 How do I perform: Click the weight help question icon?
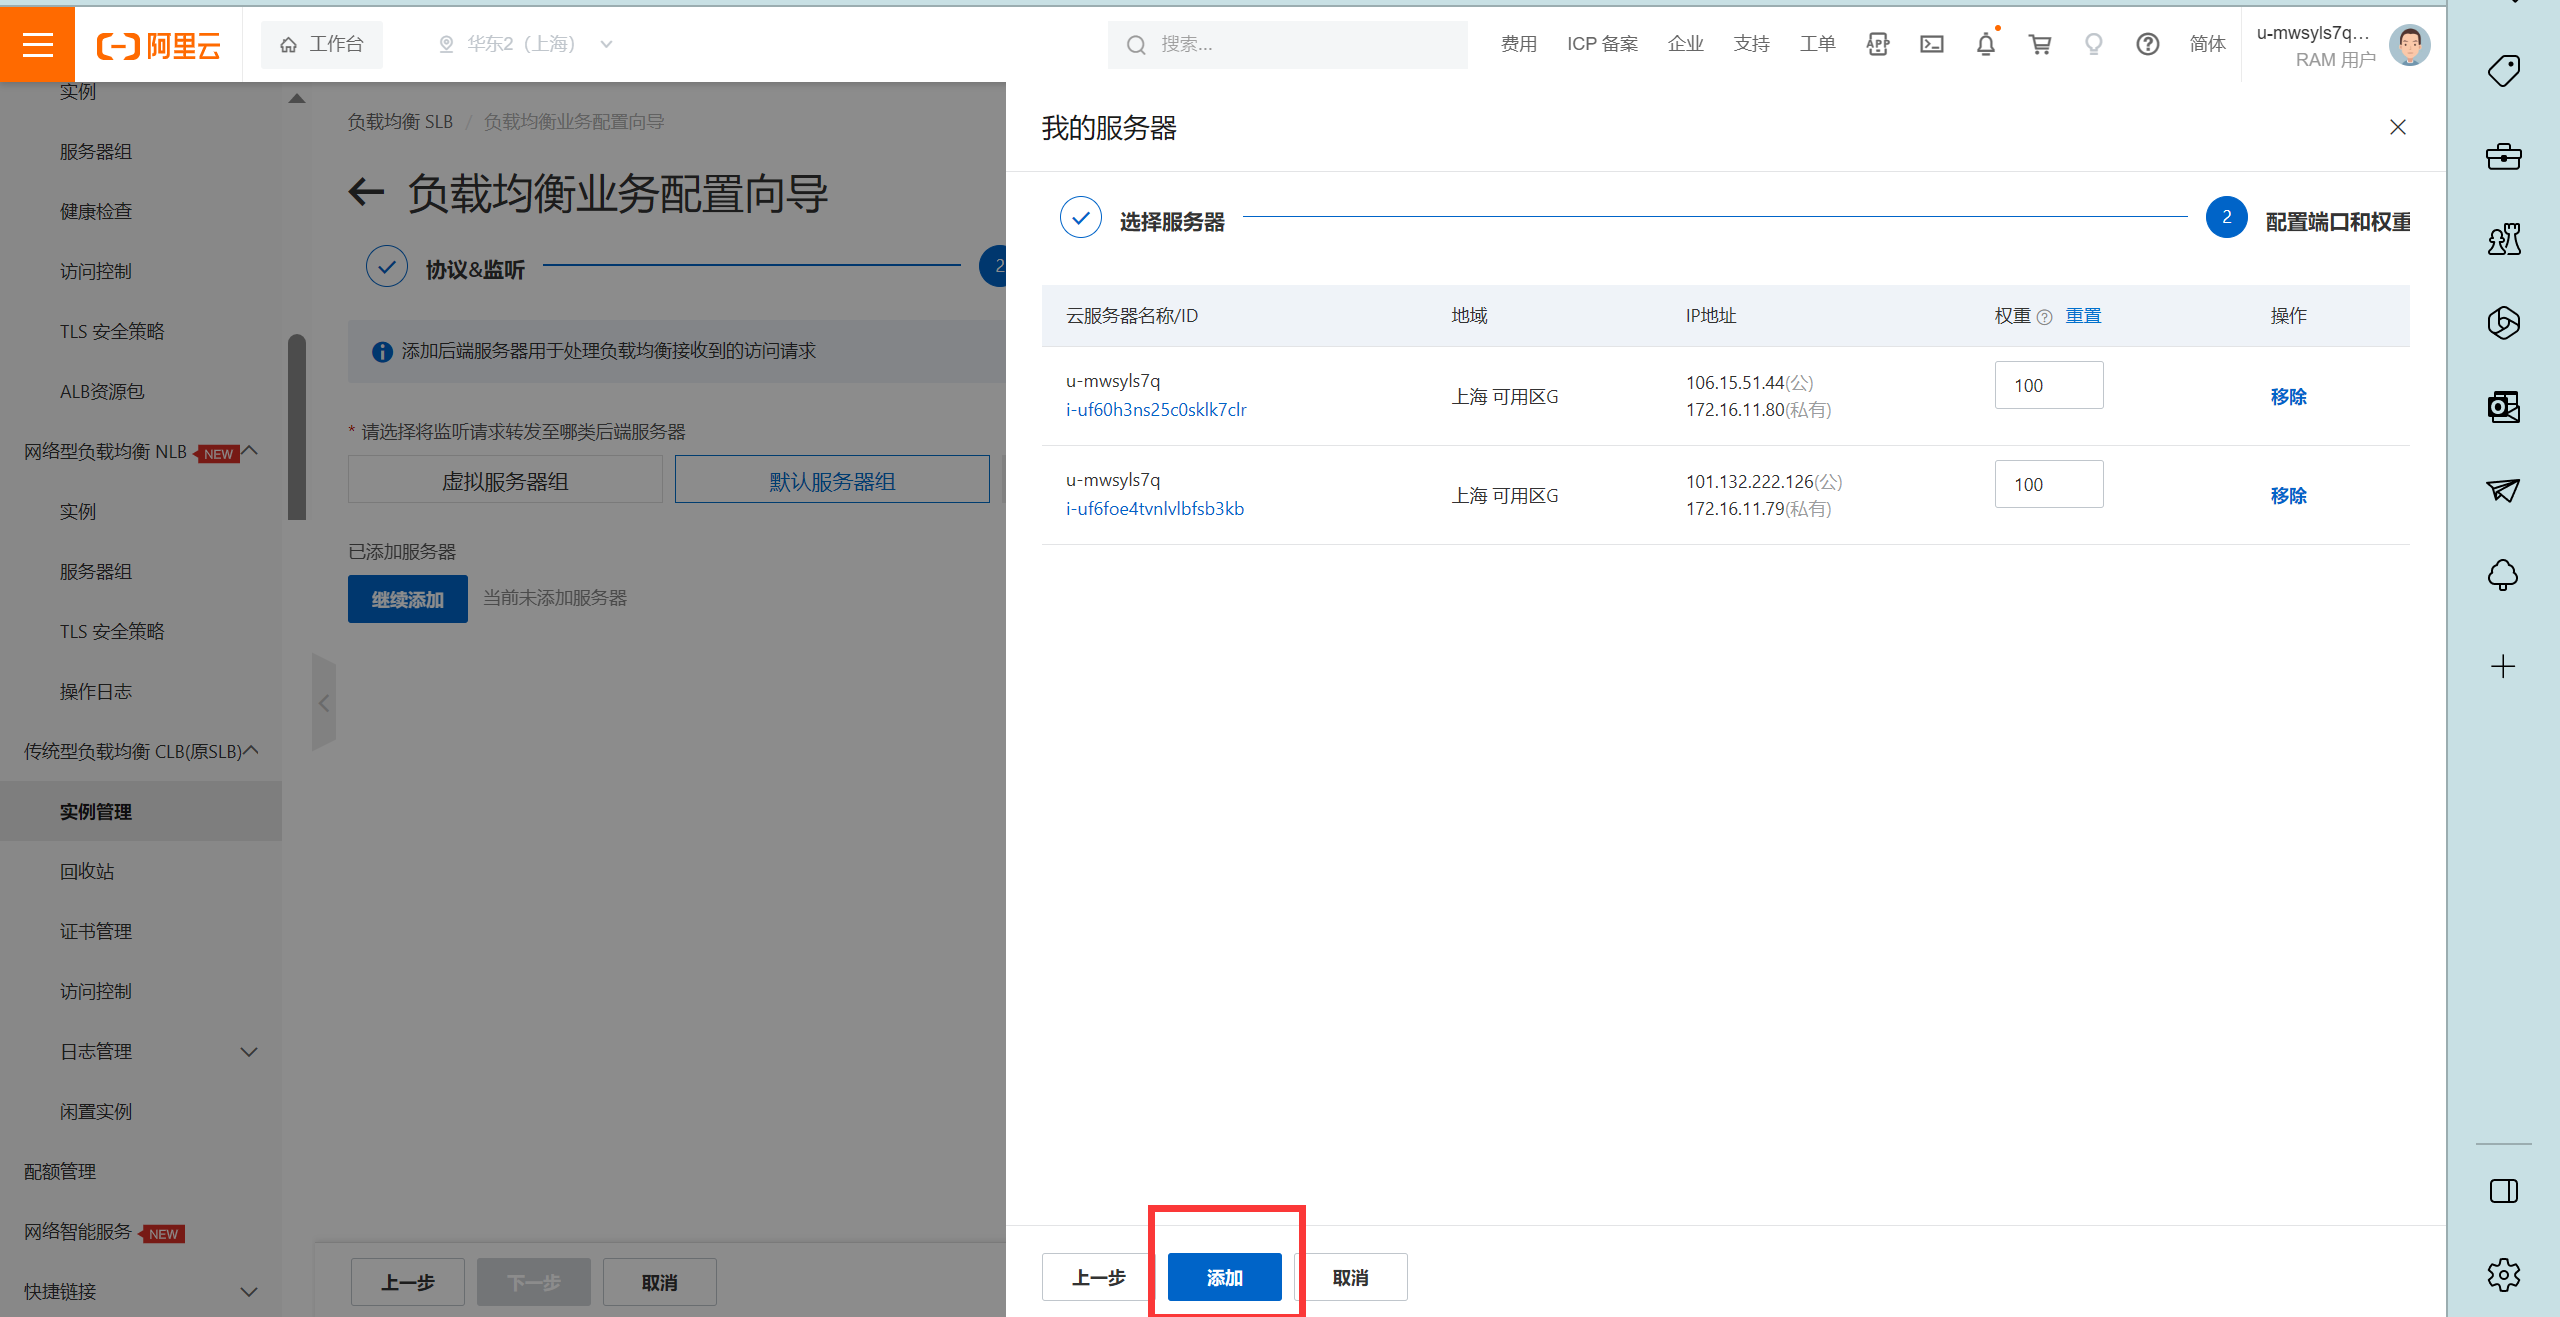[2045, 317]
